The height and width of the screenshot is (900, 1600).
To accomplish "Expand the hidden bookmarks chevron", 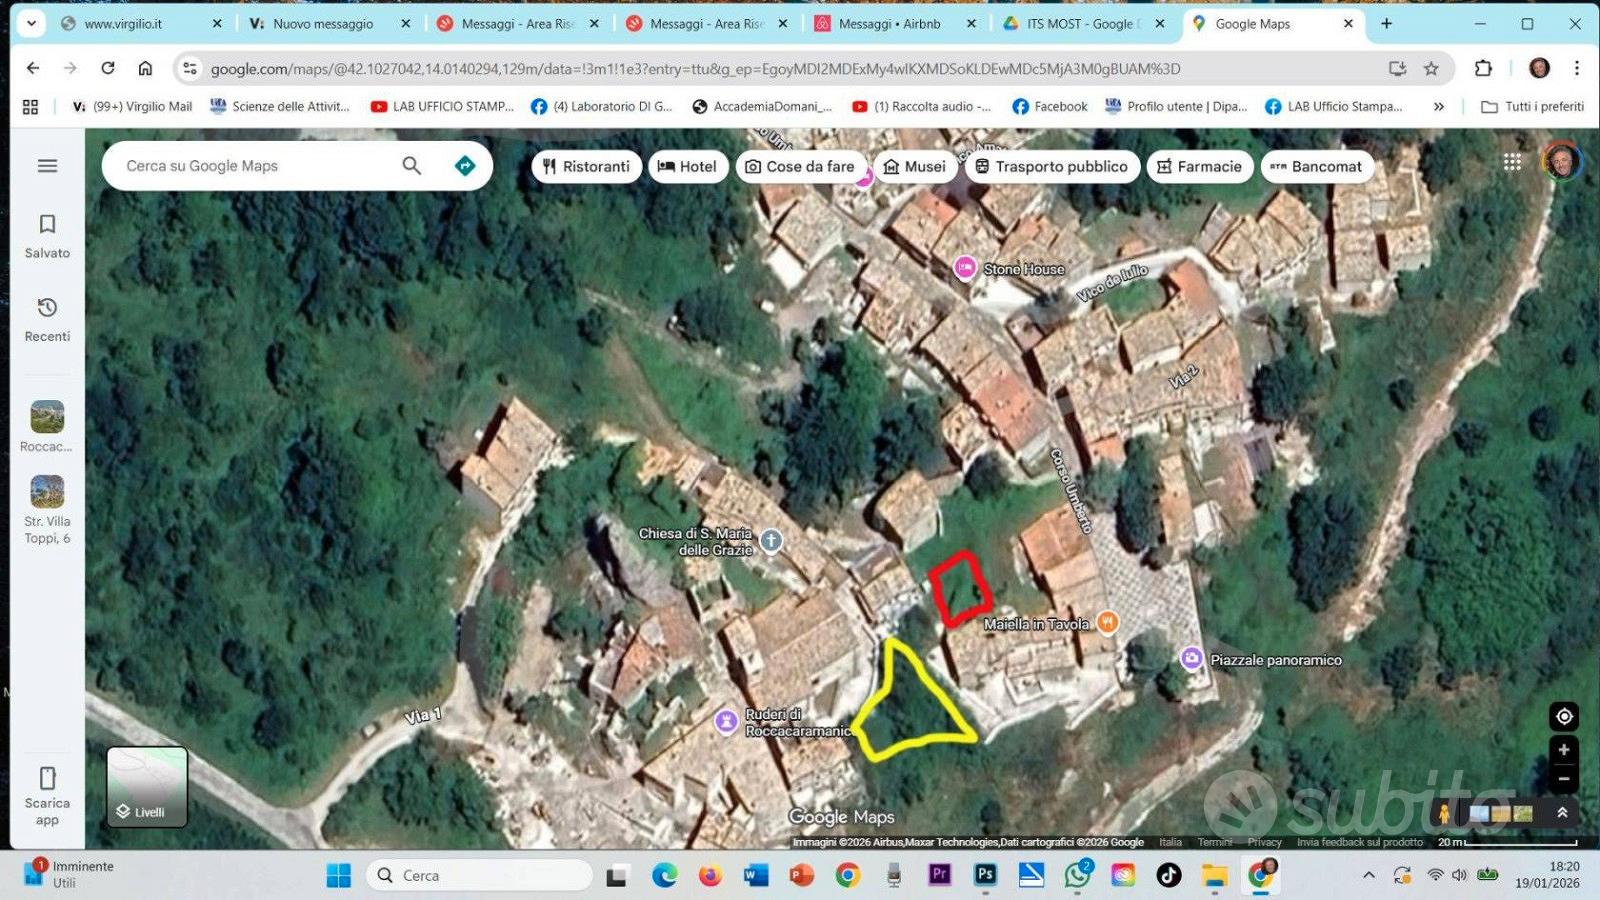I will (1438, 106).
